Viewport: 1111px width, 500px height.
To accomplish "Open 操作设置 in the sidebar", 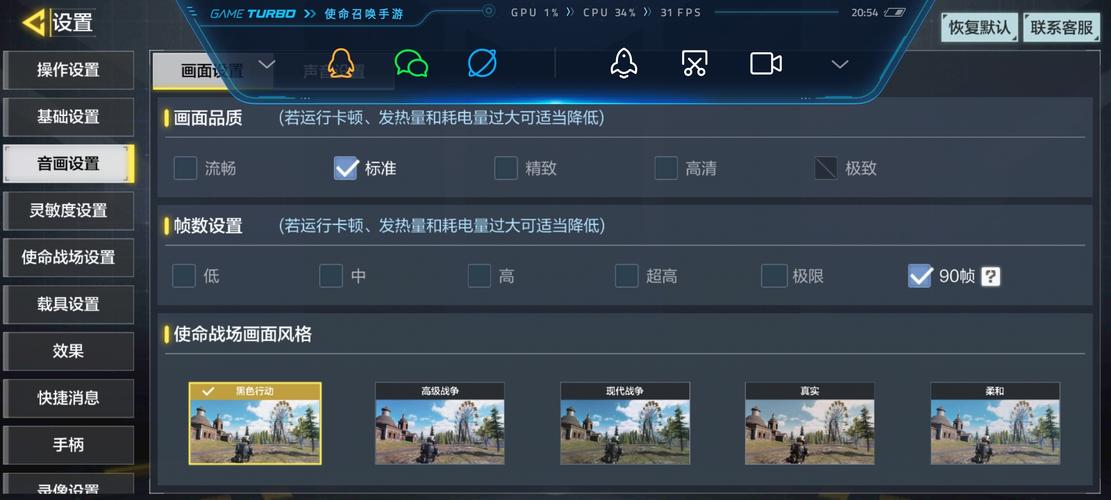I will [x=68, y=70].
